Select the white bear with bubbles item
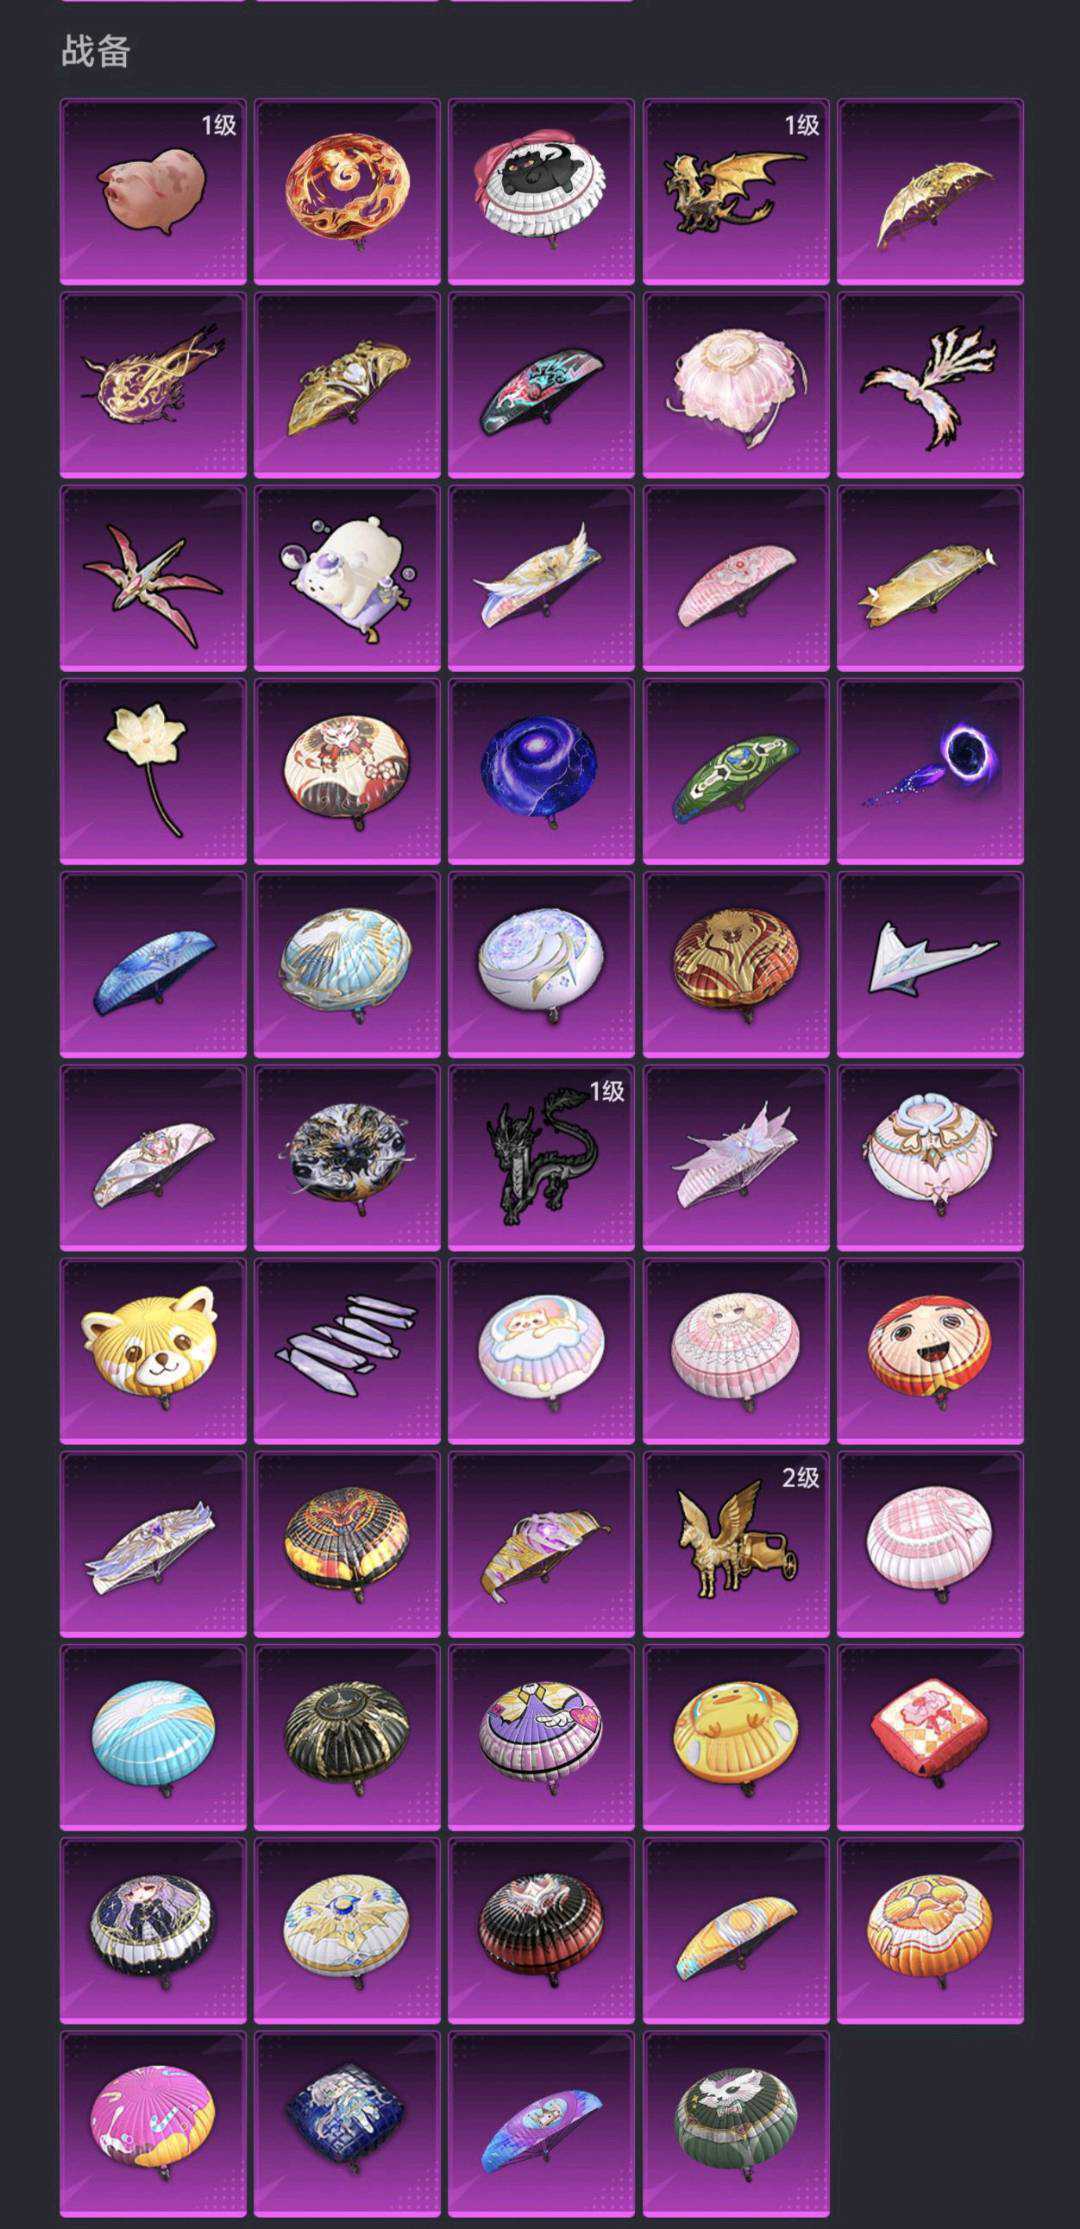 347,578
